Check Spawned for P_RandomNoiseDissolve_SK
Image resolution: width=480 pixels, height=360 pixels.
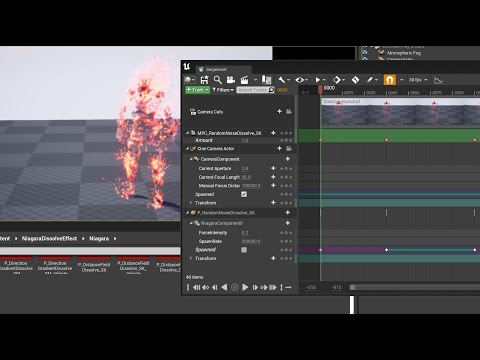pyautogui.click(x=244, y=250)
